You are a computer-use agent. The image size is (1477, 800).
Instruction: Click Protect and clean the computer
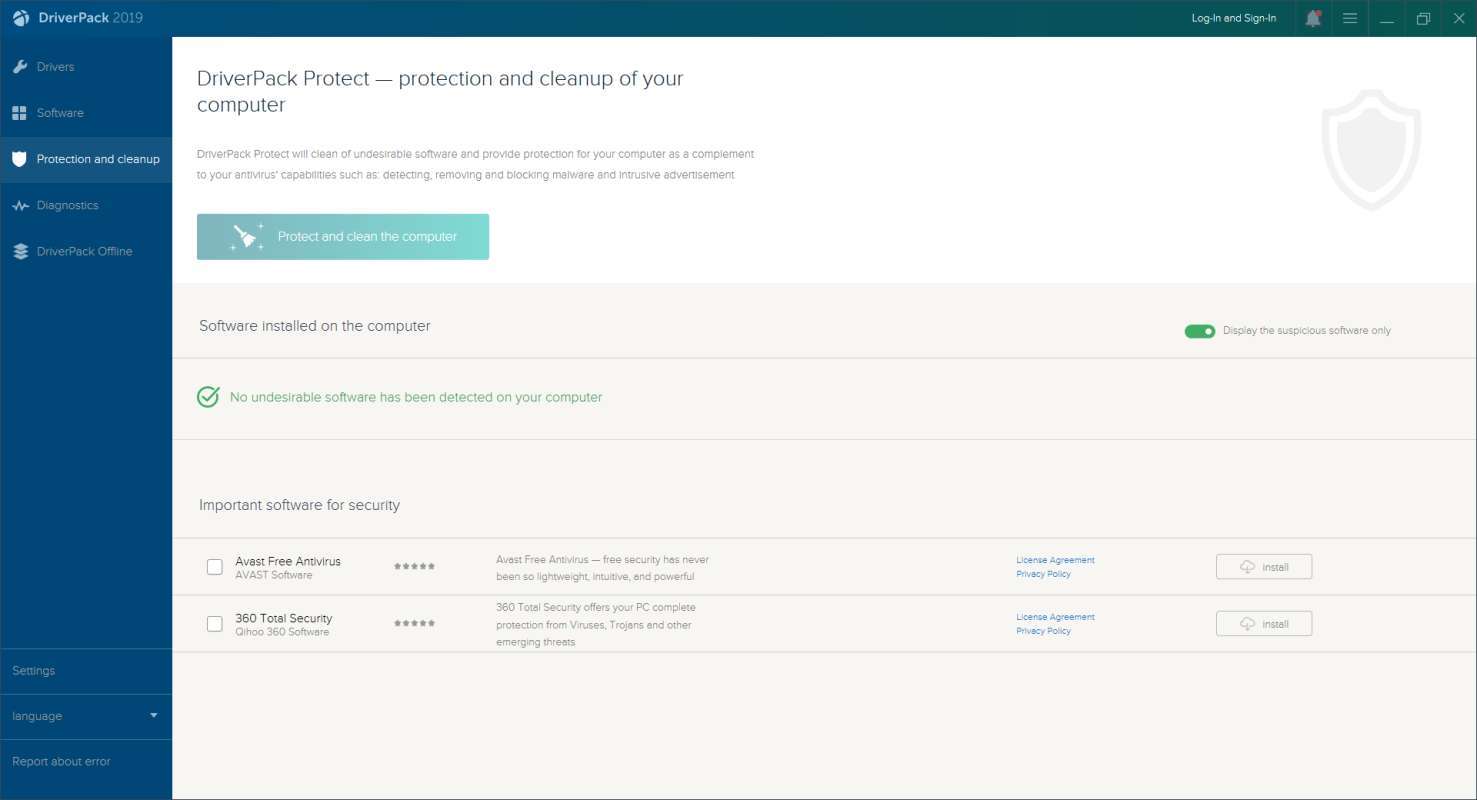[343, 237]
